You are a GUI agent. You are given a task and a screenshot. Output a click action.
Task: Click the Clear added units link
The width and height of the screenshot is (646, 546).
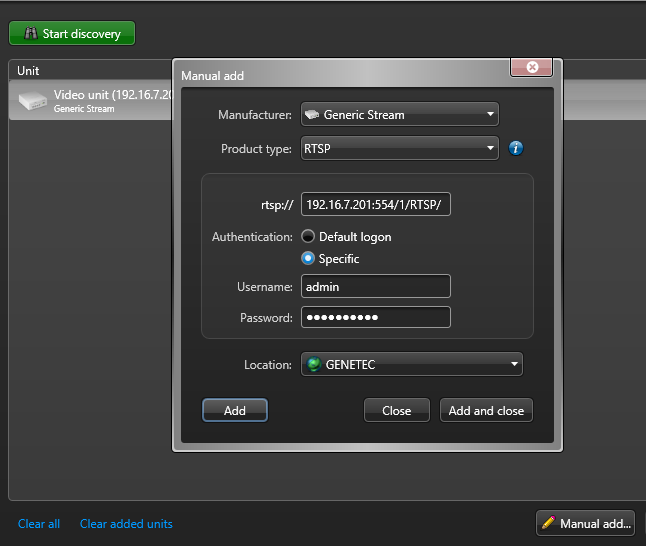(126, 524)
